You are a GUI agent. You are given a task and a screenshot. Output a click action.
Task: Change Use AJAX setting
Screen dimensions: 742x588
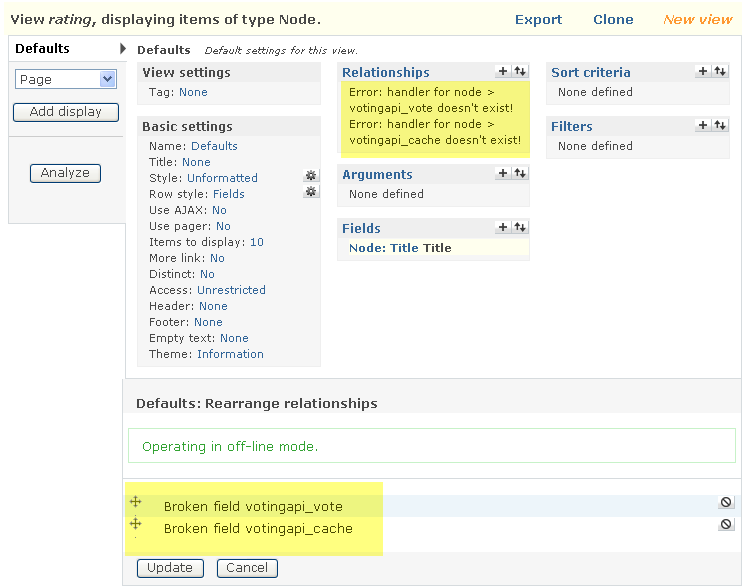[x=219, y=211]
